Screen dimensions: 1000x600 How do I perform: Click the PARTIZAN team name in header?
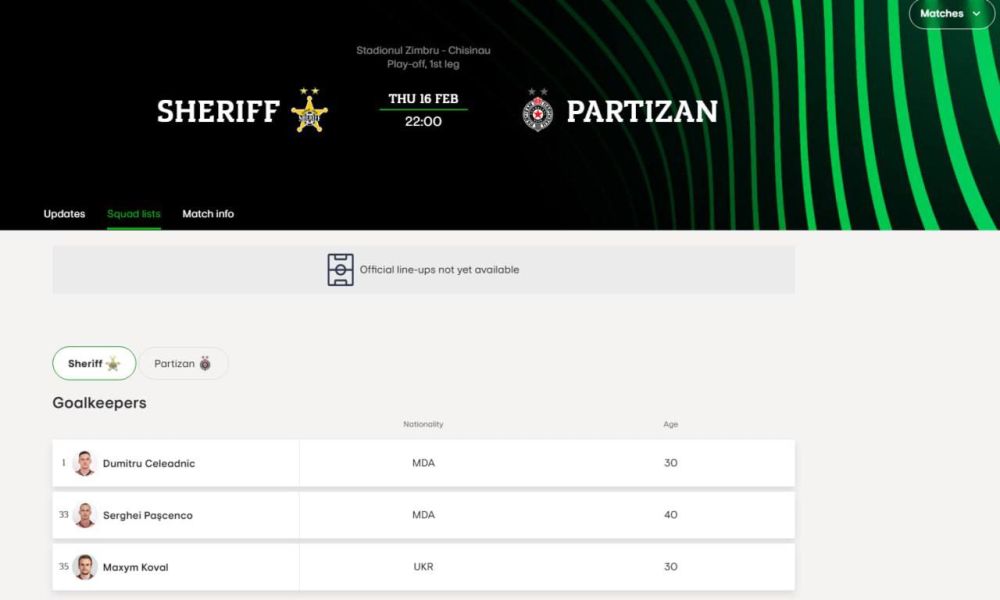click(642, 111)
